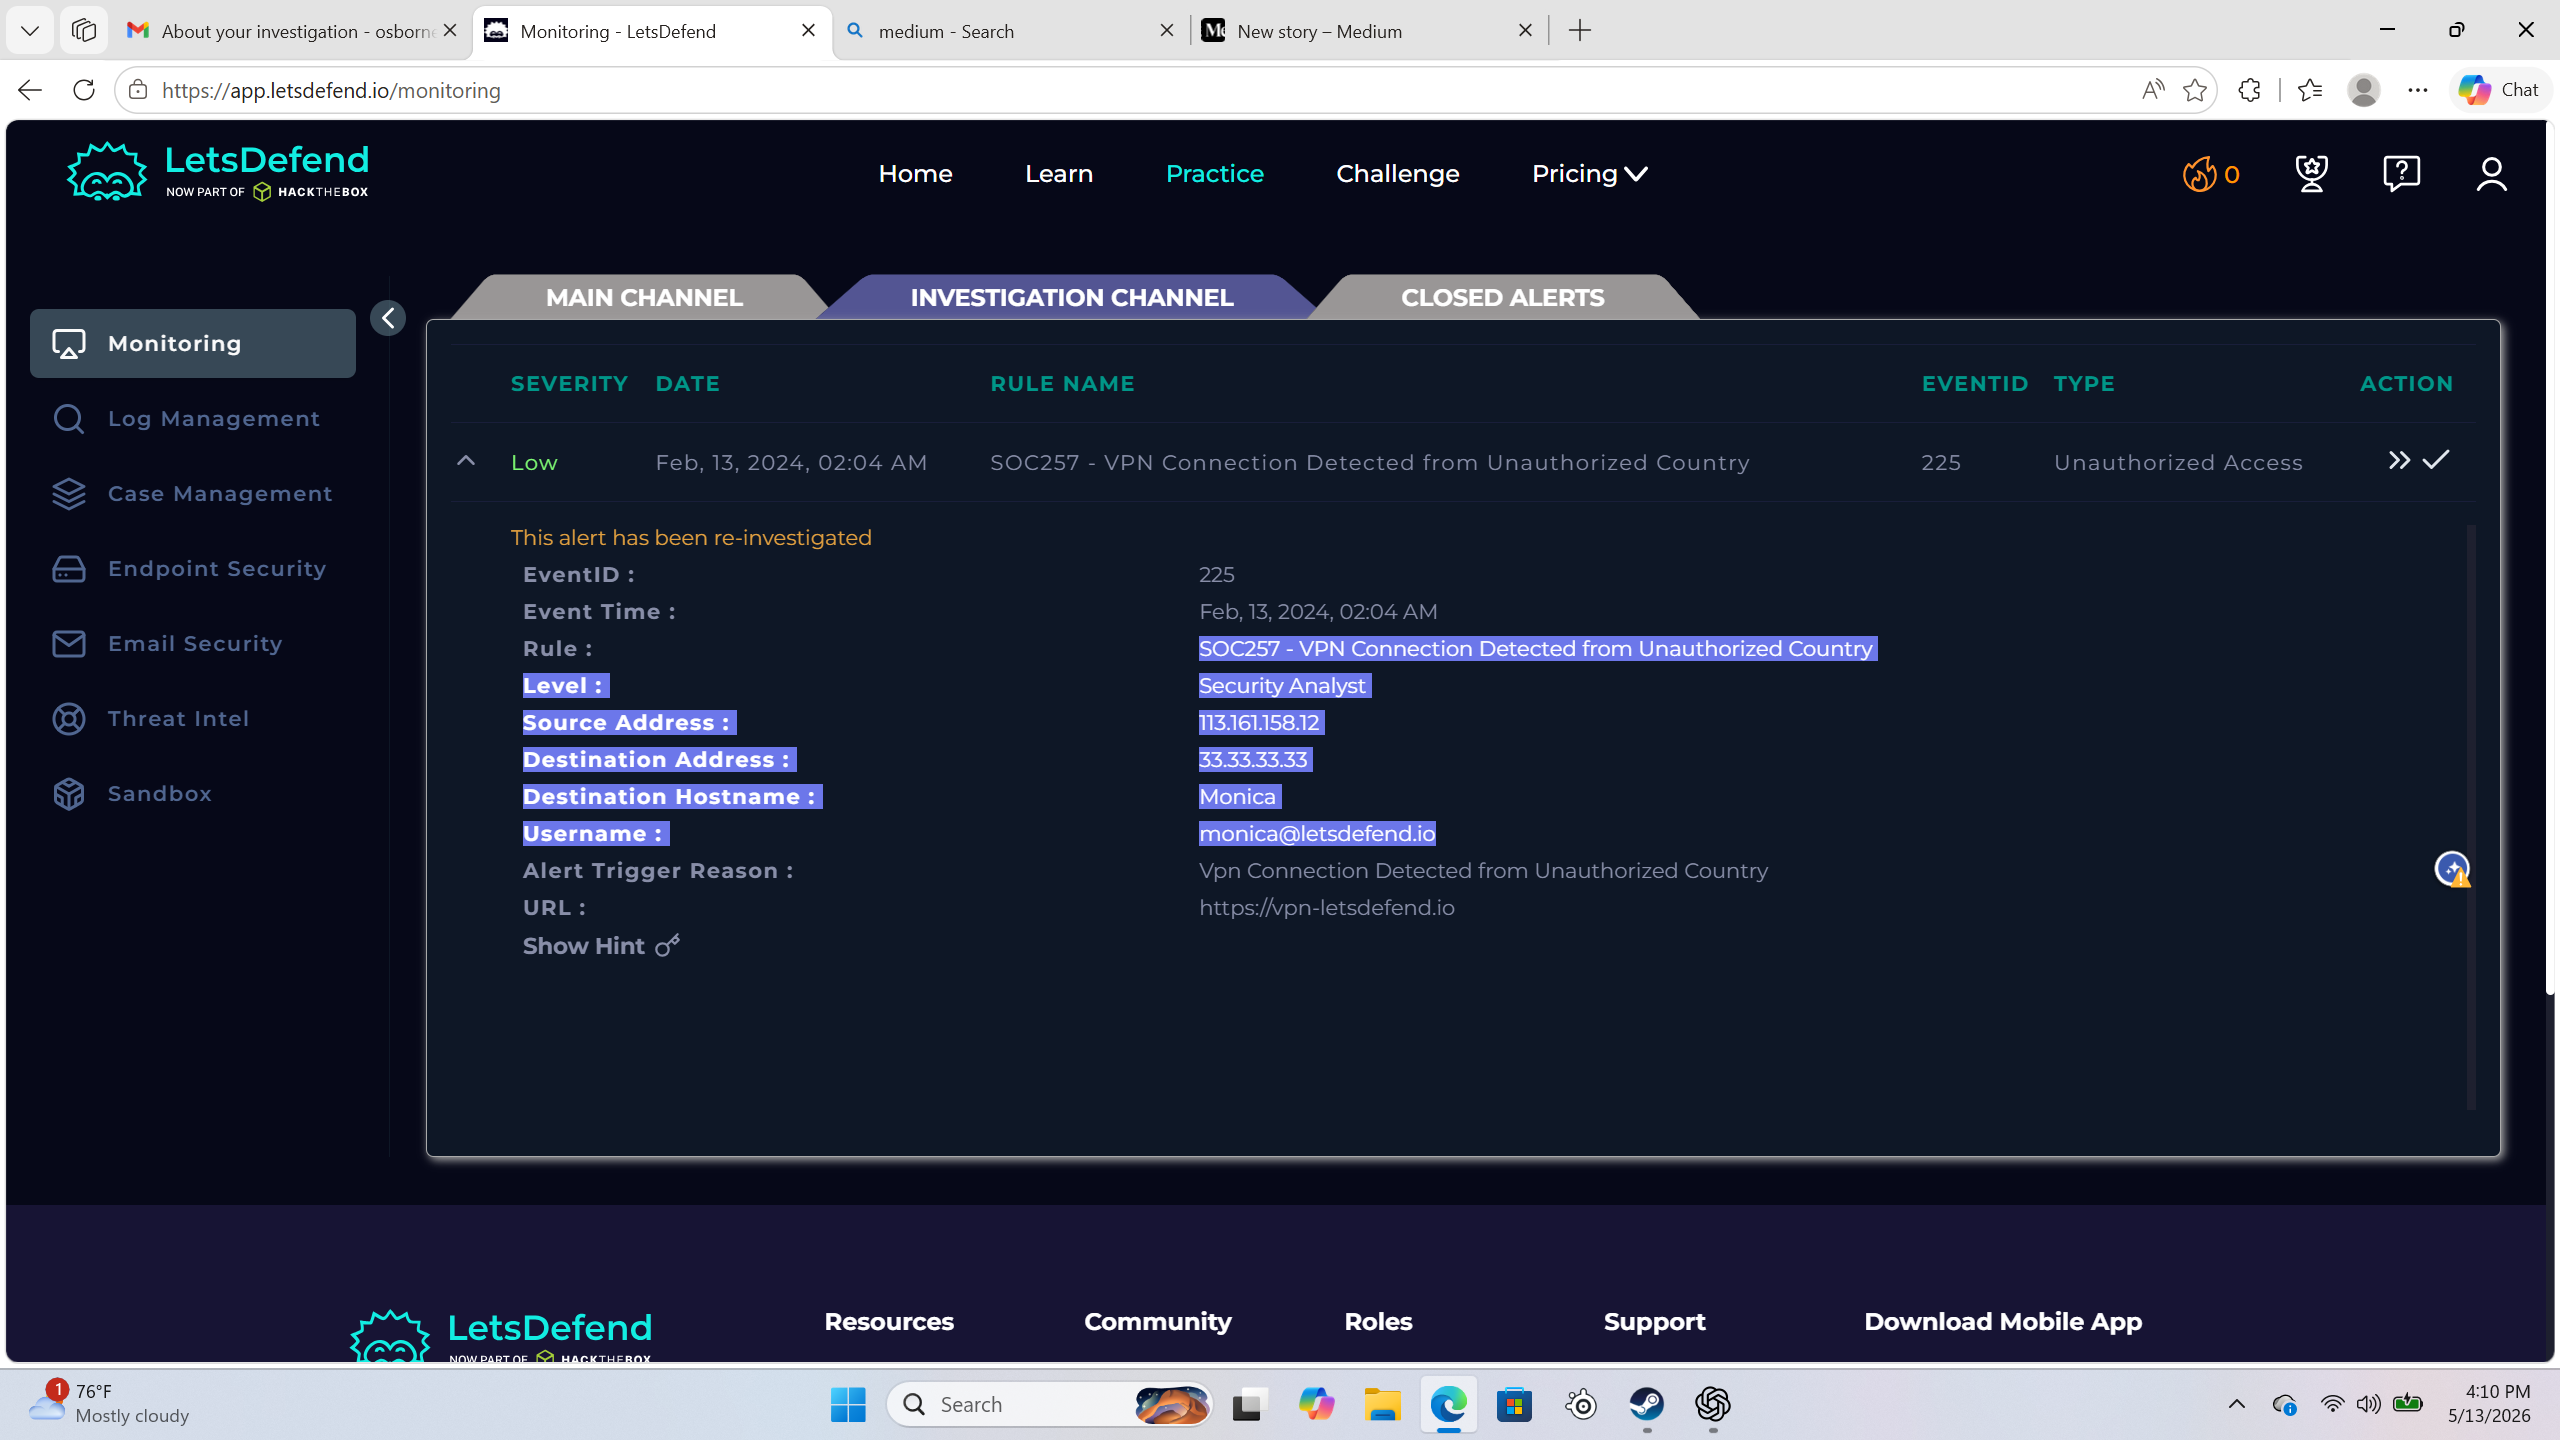2560x1440 pixels.
Task: Open the Resources footer heading
Action: 888,1322
